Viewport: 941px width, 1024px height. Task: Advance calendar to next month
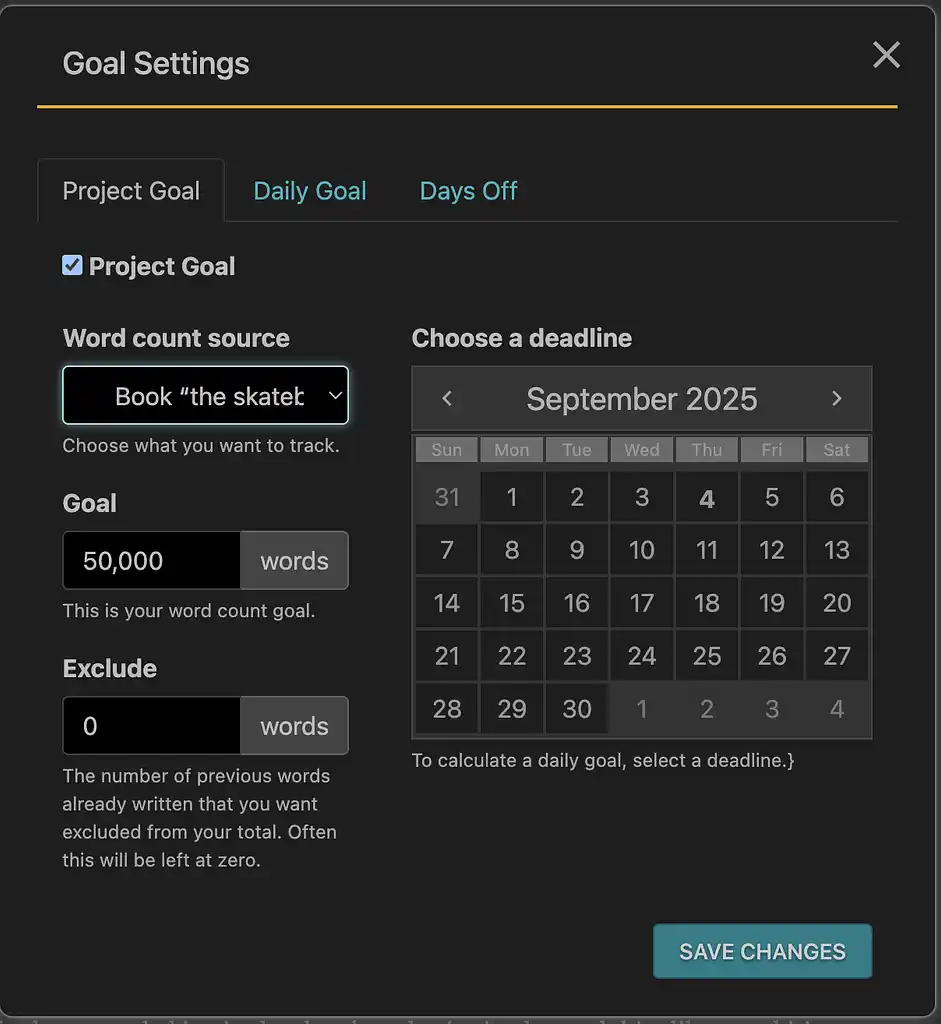tap(837, 399)
